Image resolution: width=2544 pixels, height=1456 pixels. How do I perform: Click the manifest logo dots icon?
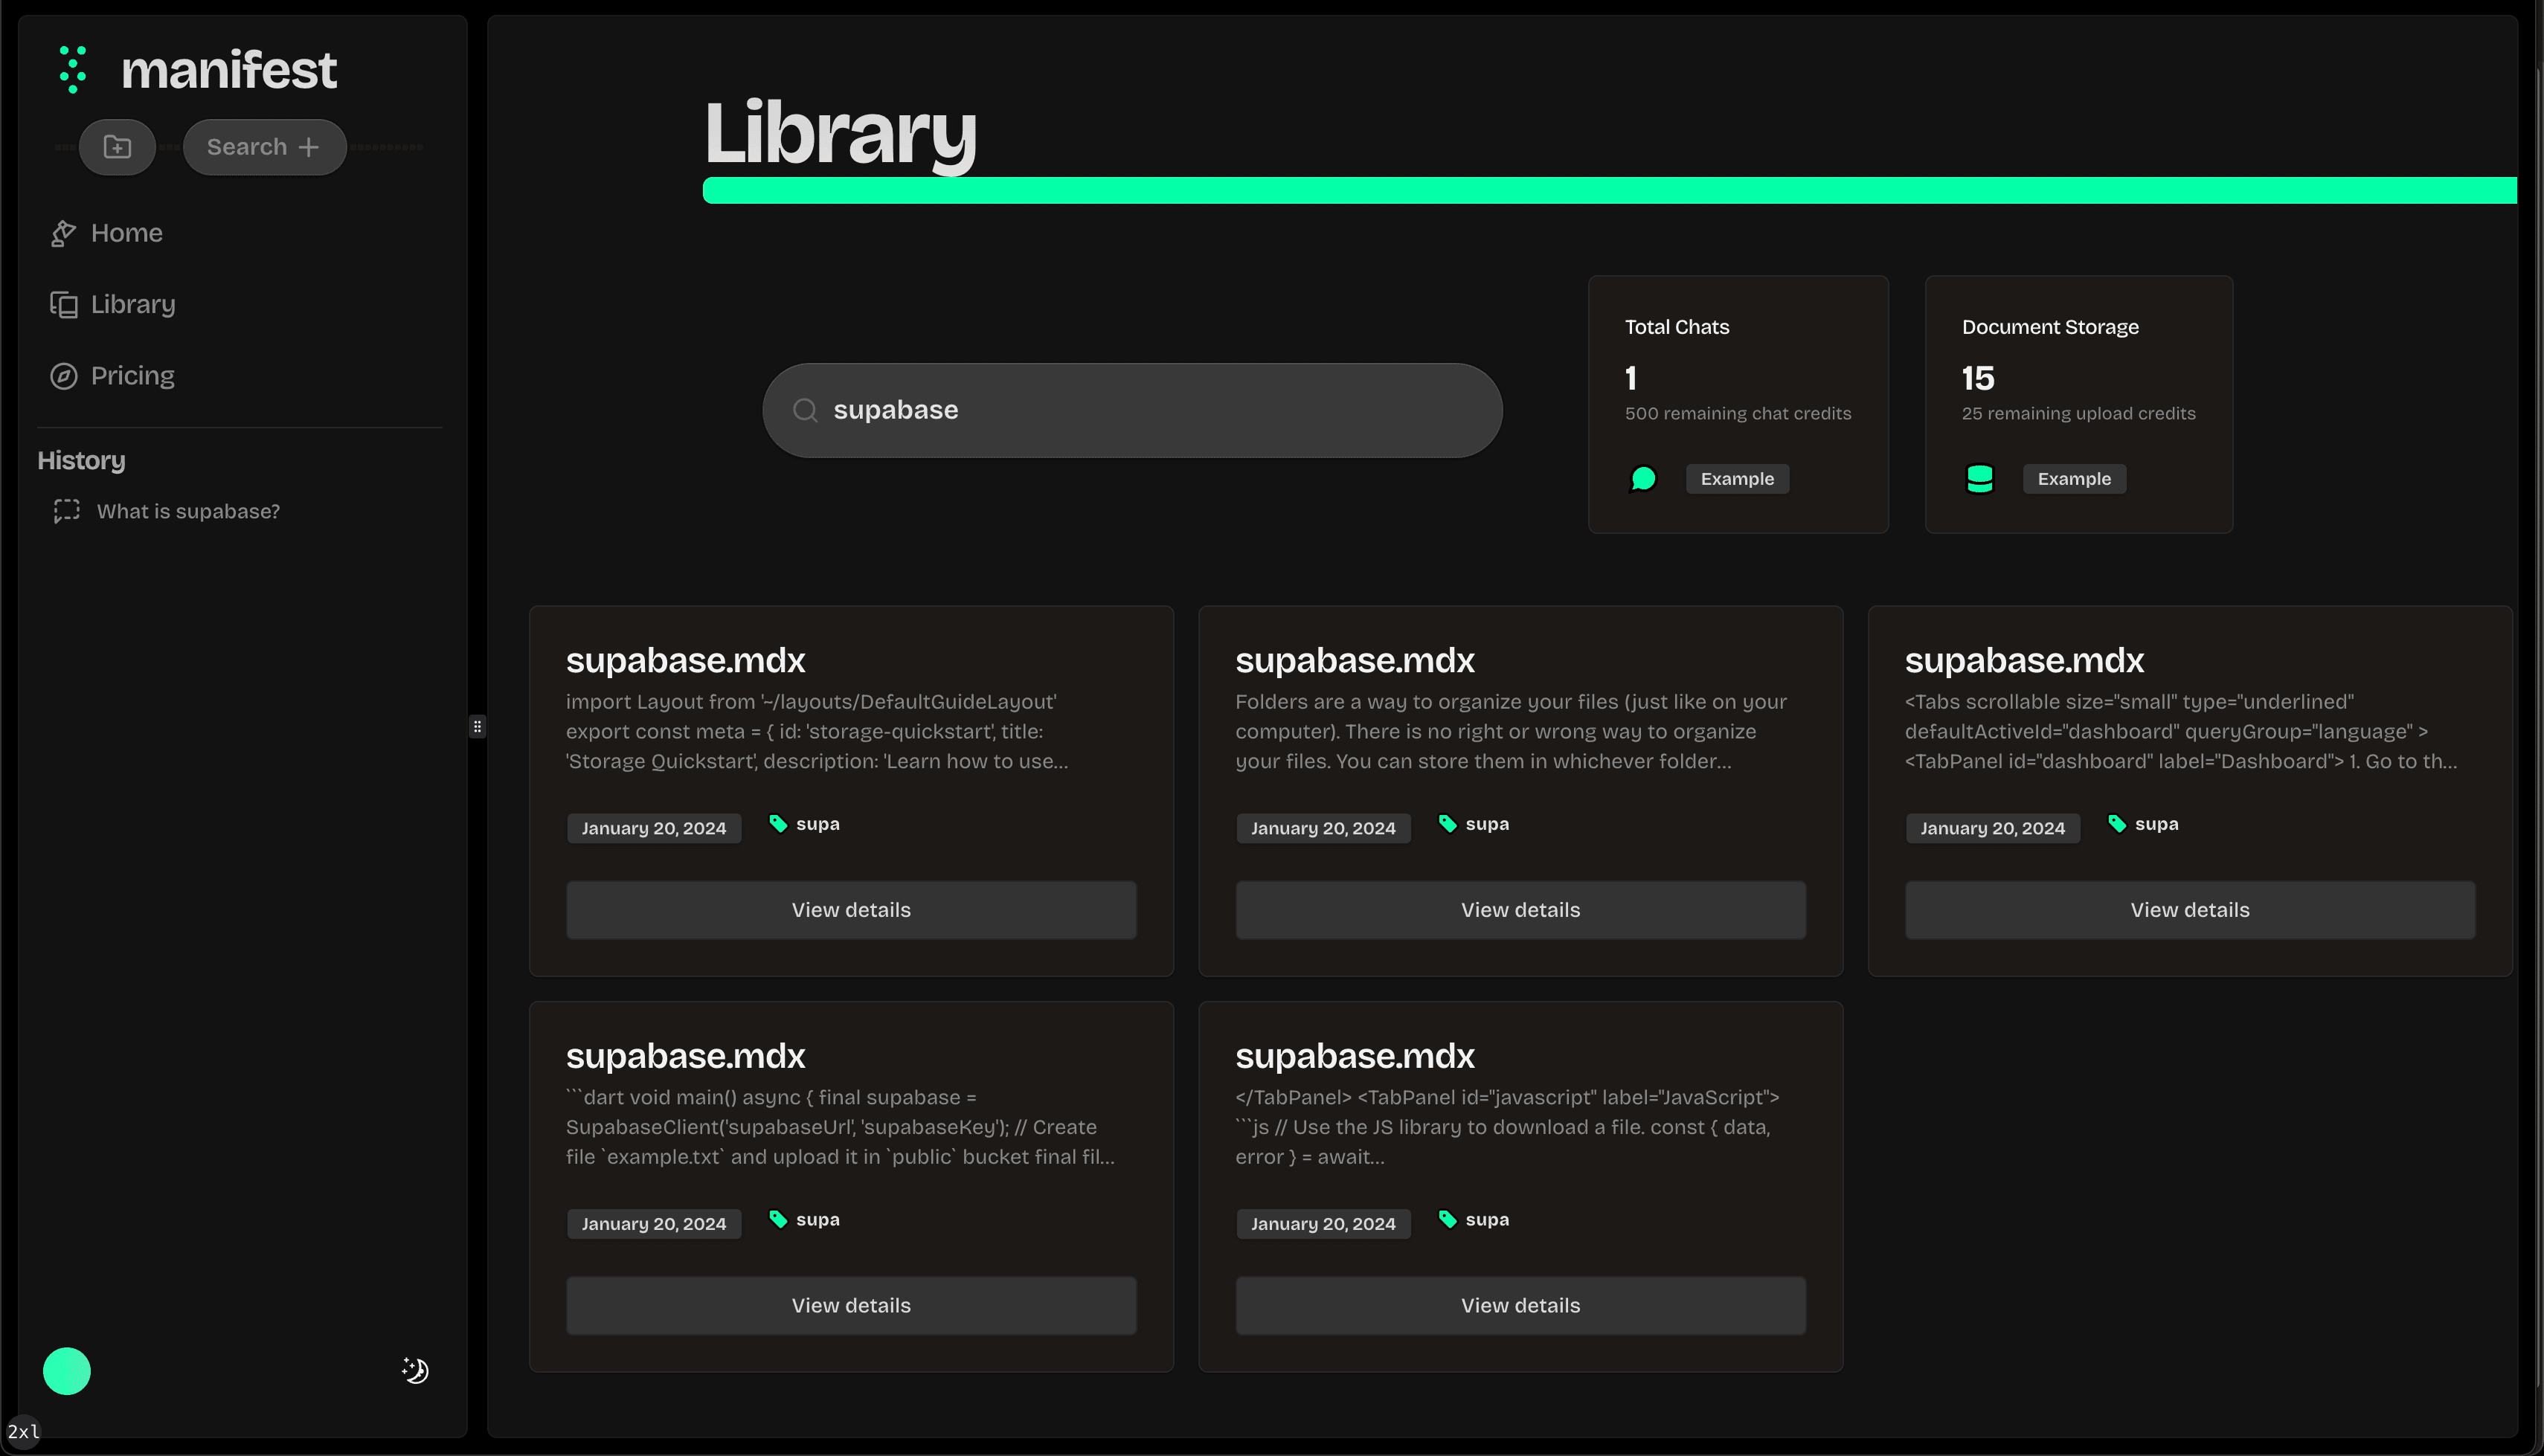(x=72, y=70)
